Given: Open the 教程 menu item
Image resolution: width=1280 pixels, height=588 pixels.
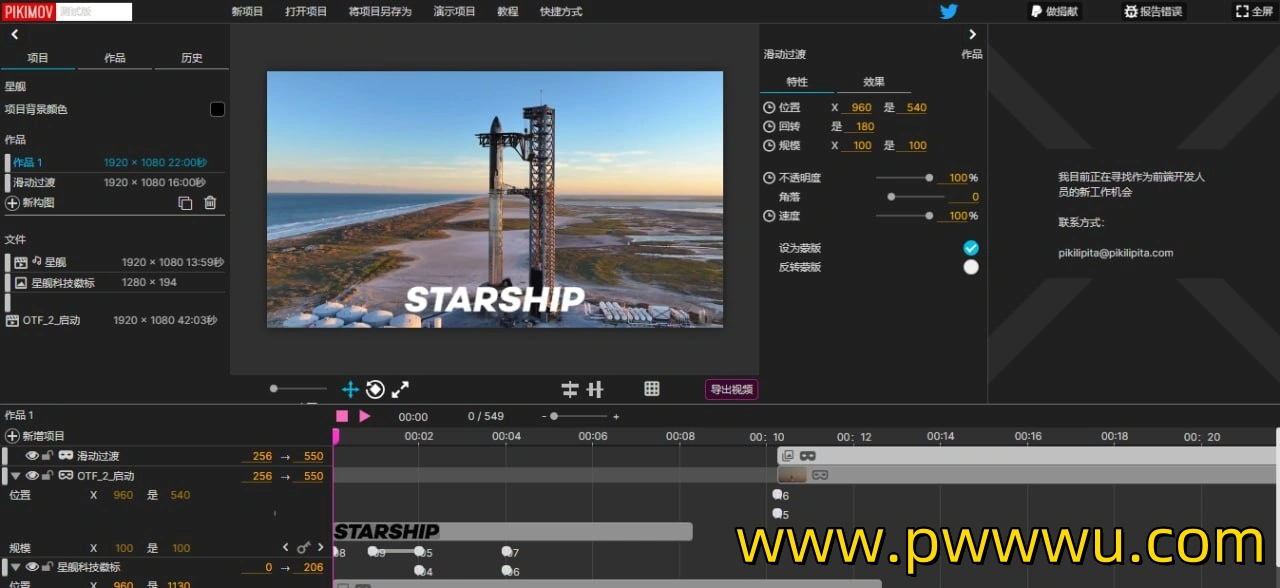Looking at the screenshot, I should click(x=507, y=12).
